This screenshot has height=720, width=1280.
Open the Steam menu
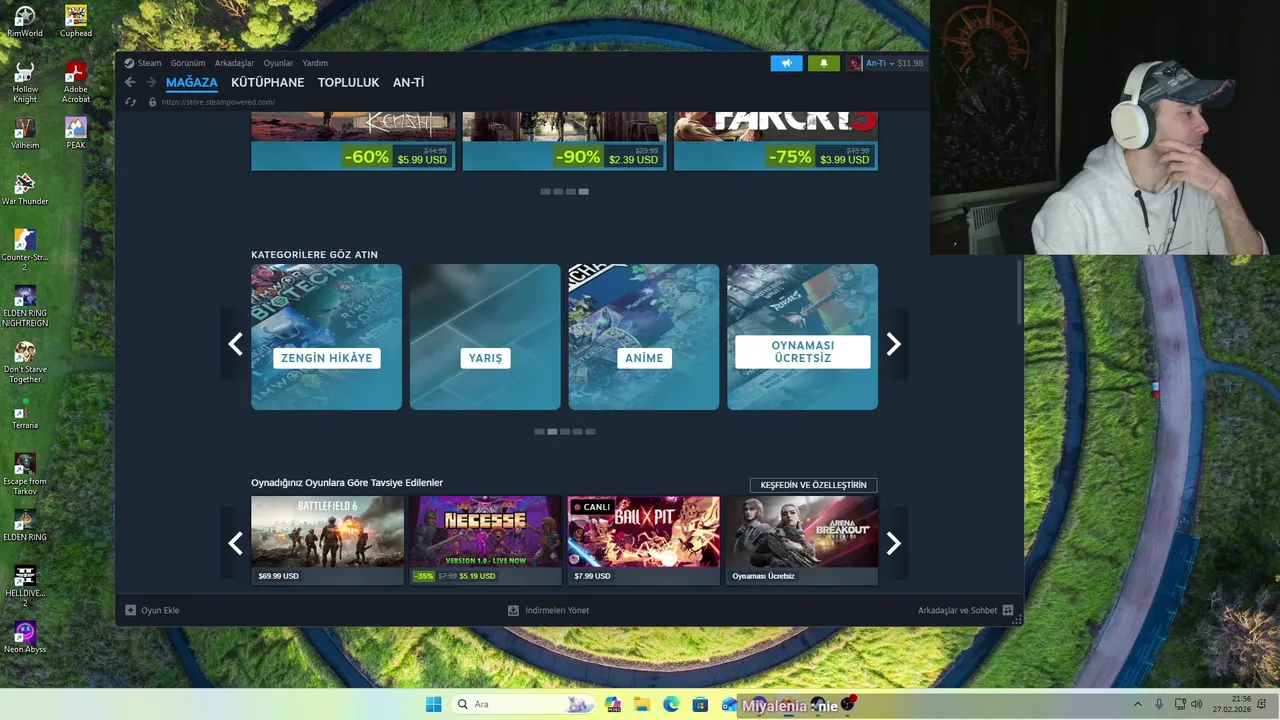149,63
